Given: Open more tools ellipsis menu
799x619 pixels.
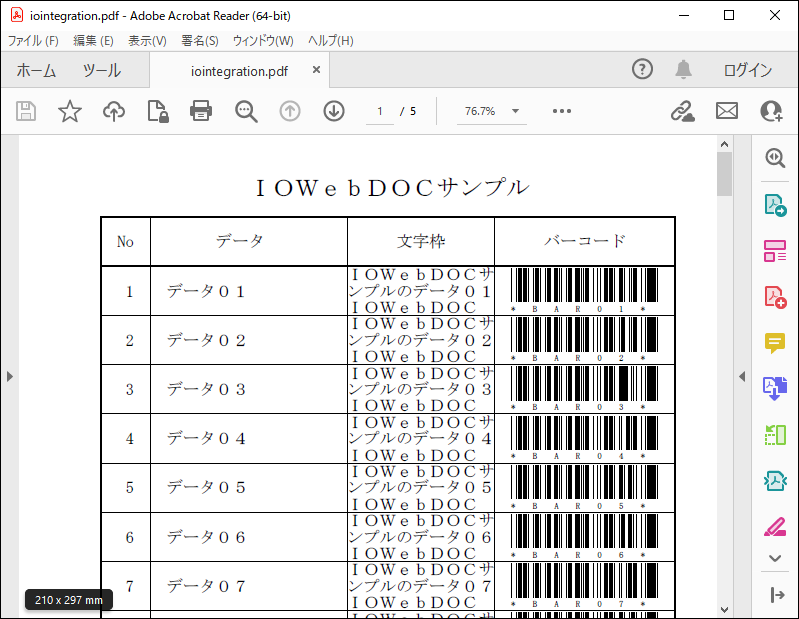Looking at the screenshot, I should pos(562,111).
